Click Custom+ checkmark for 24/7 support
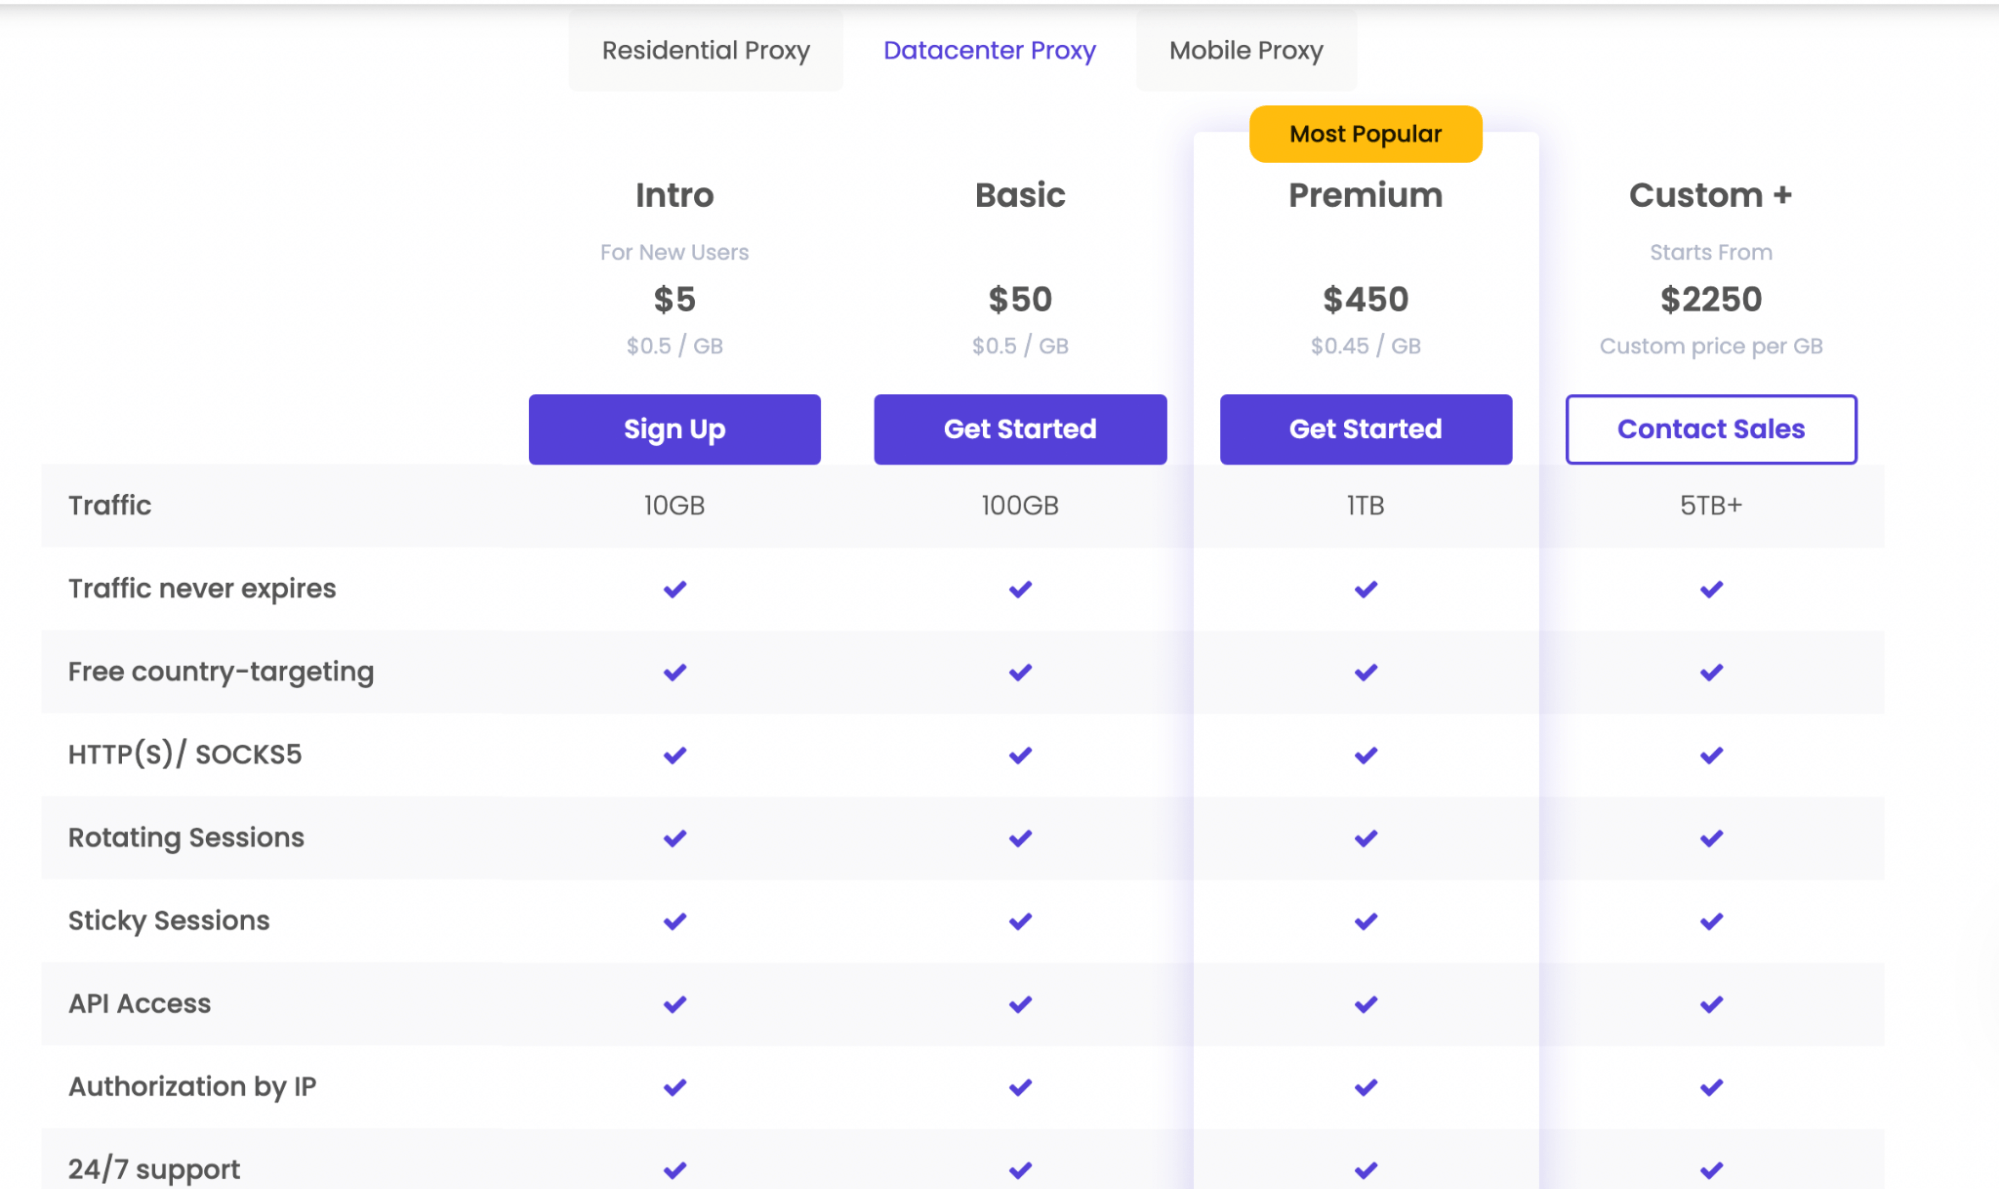Image resolution: width=1999 pixels, height=1189 pixels. pyautogui.click(x=1710, y=1169)
